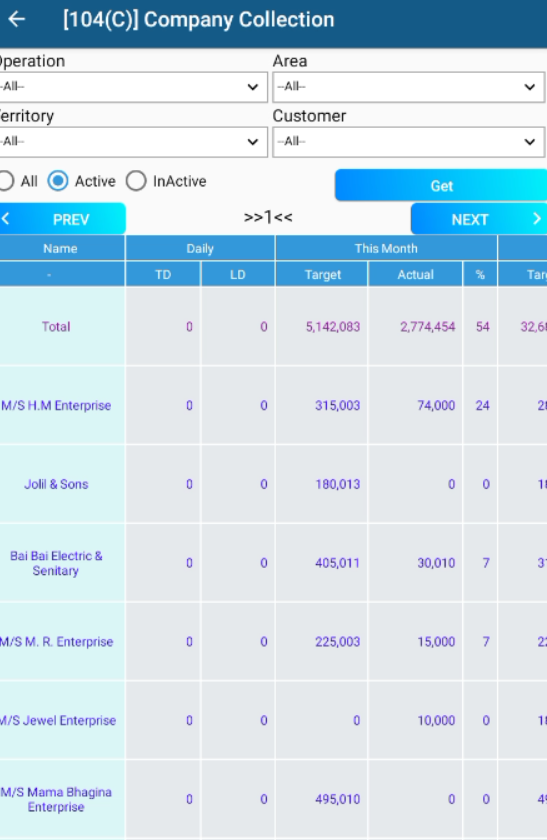Select the M/S H.M Enterprise row name

point(56,406)
